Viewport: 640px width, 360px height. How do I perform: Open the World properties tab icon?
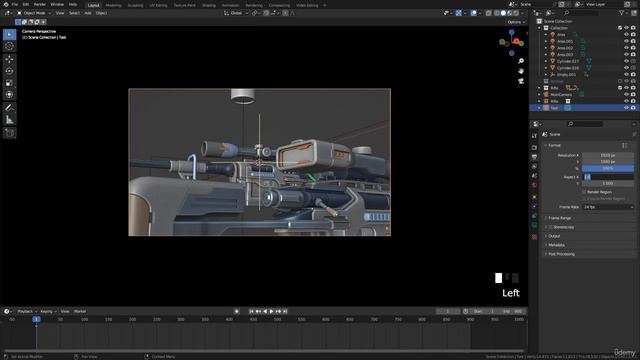click(534, 185)
